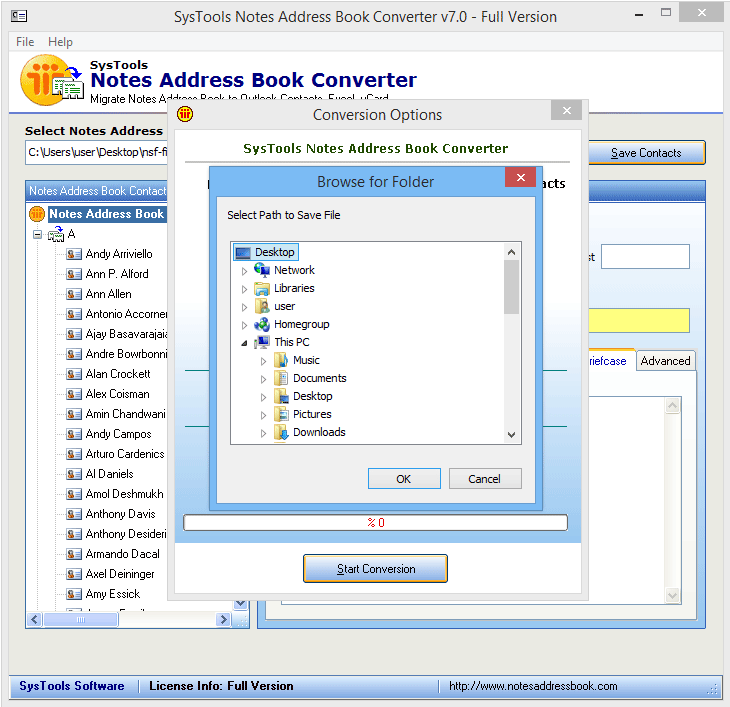The width and height of the screenshot is (730, 707).
Task: Click OK in Browse for Folder
Action: point(404,479)
